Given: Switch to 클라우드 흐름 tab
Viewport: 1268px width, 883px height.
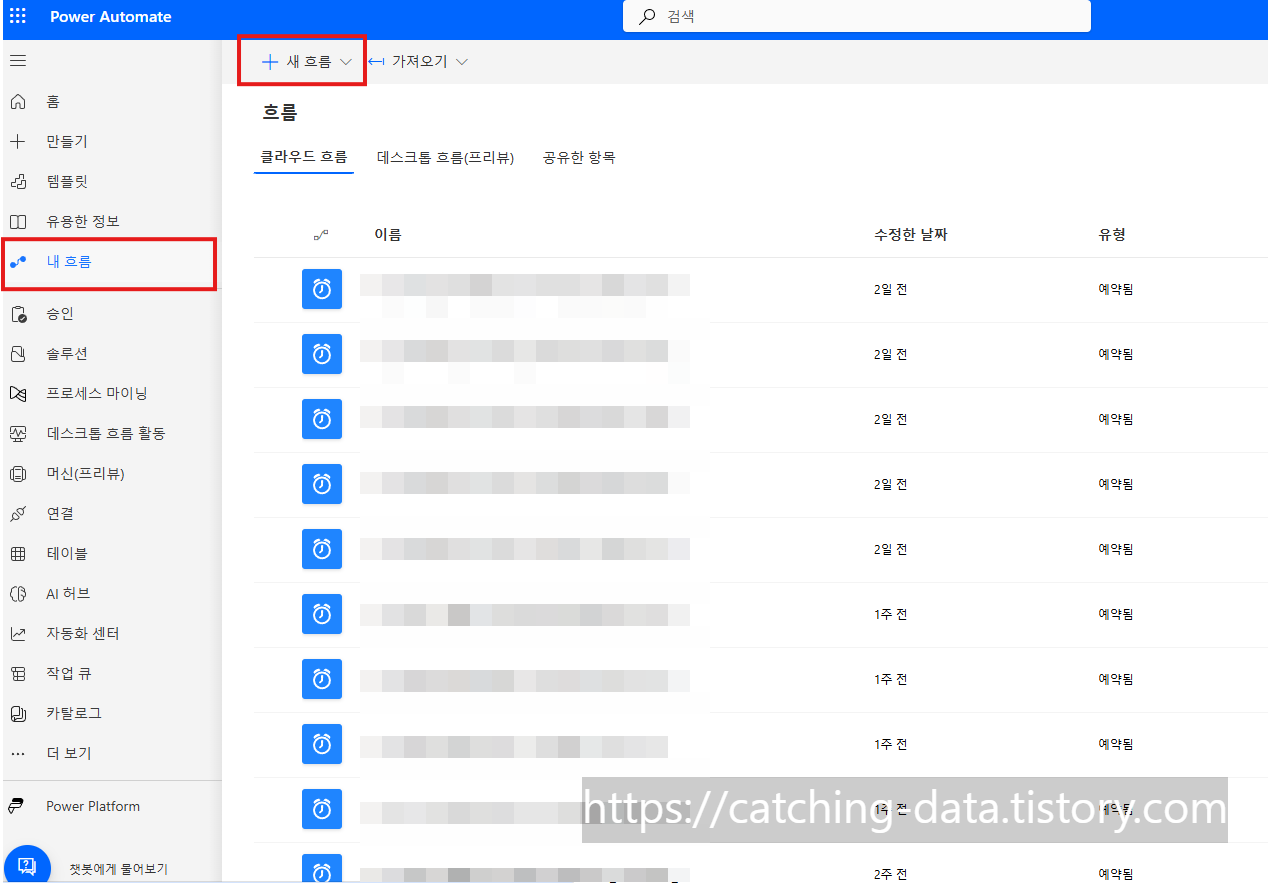Looking at the screenshot, I should 304,157.
